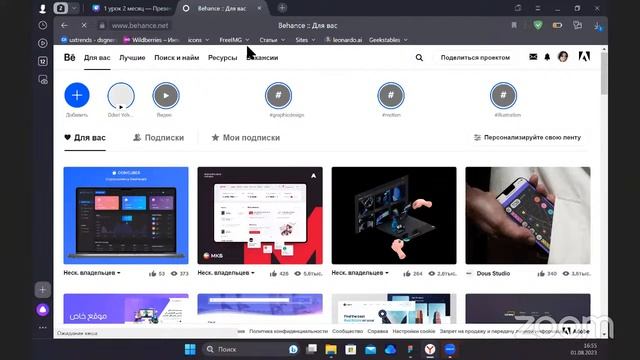Open the browser profile icon

click(x=42, y=8)
